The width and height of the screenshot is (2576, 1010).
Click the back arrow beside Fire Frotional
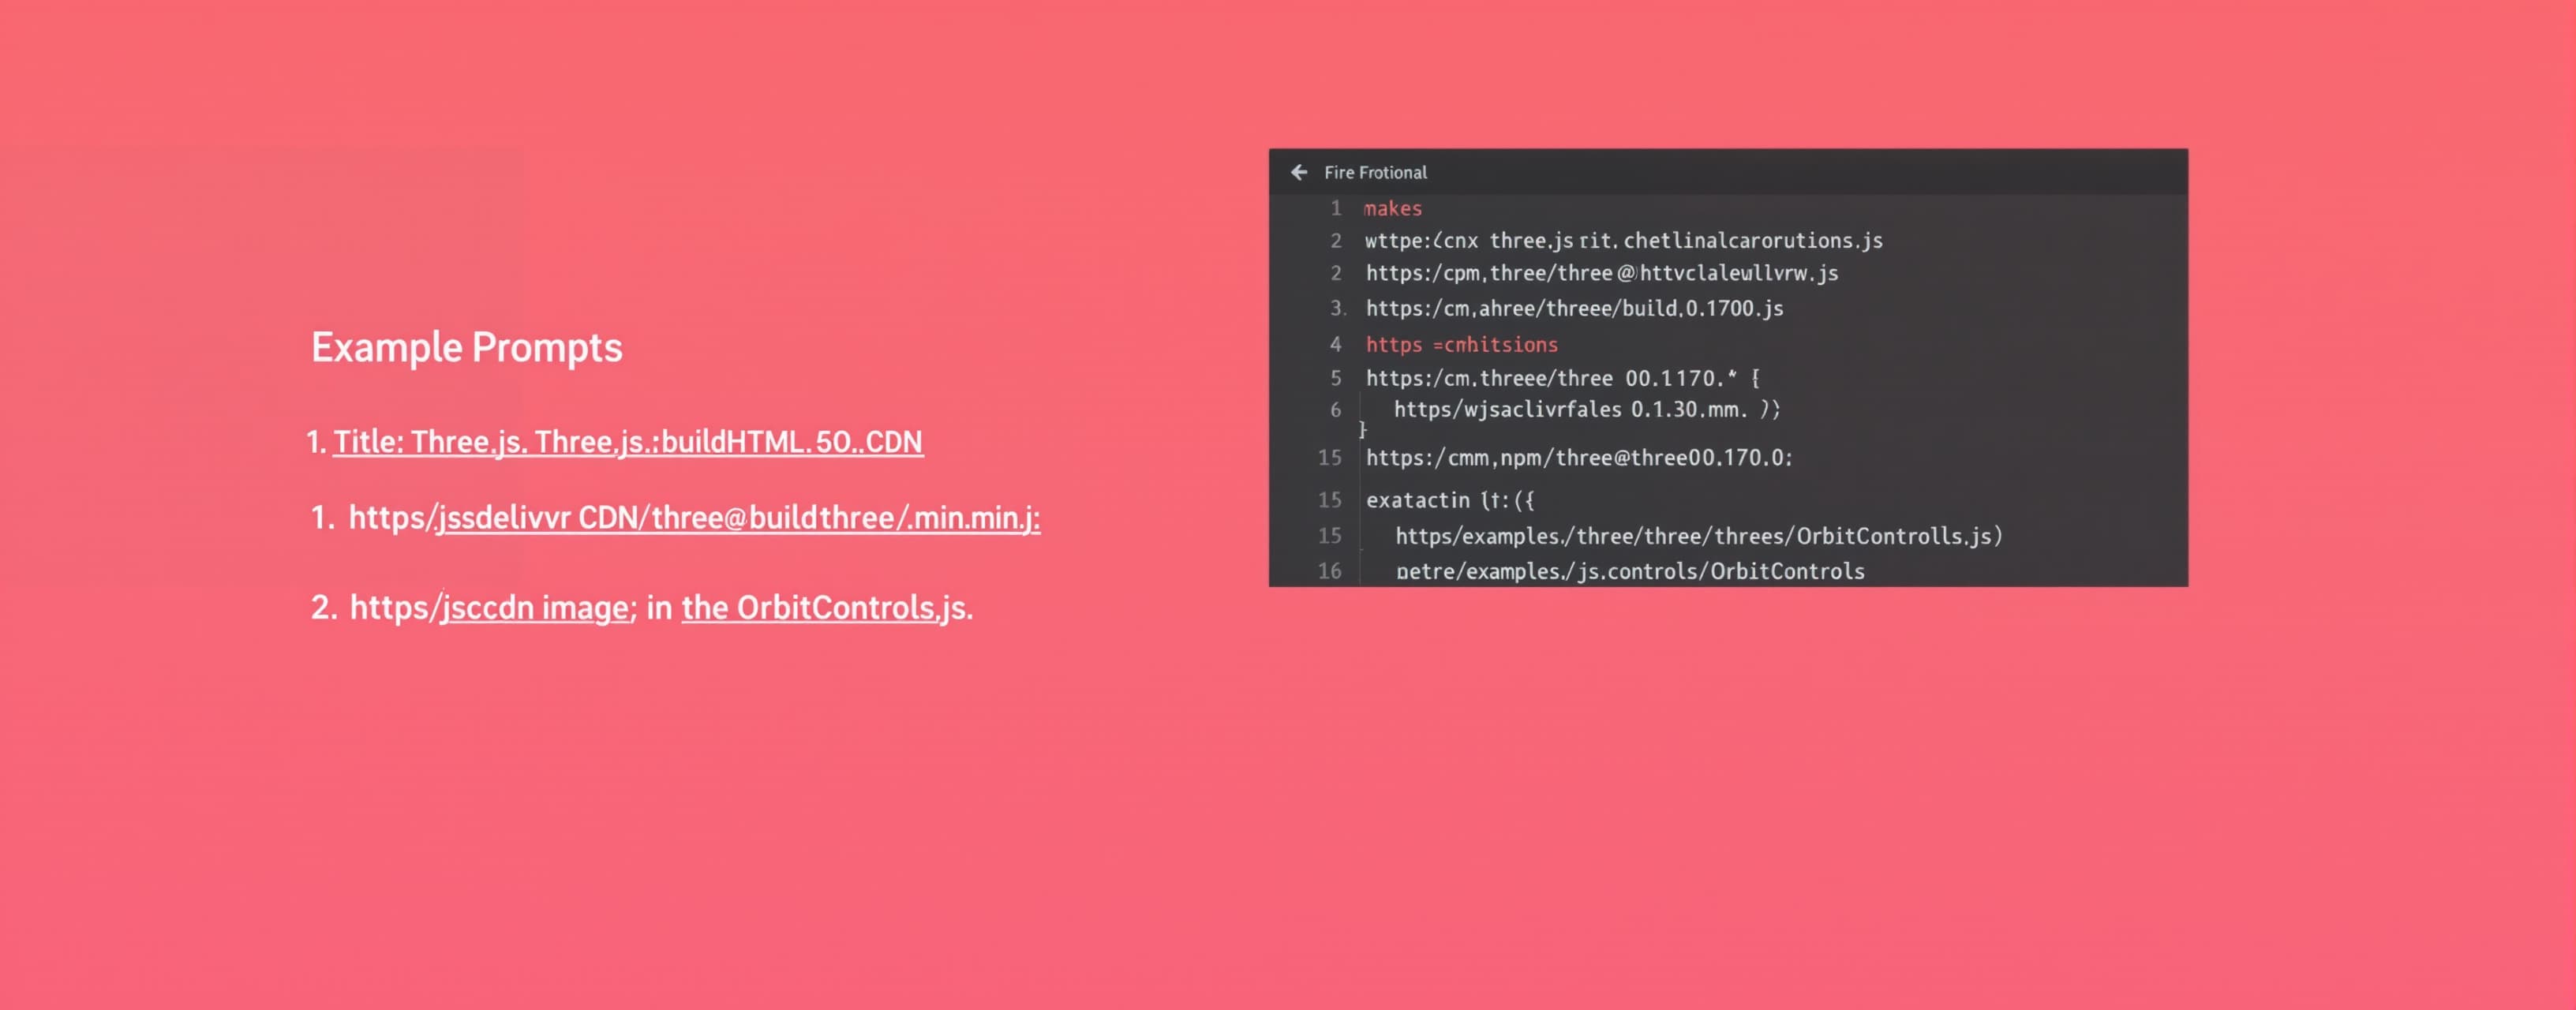click(x=1298, y=172)
